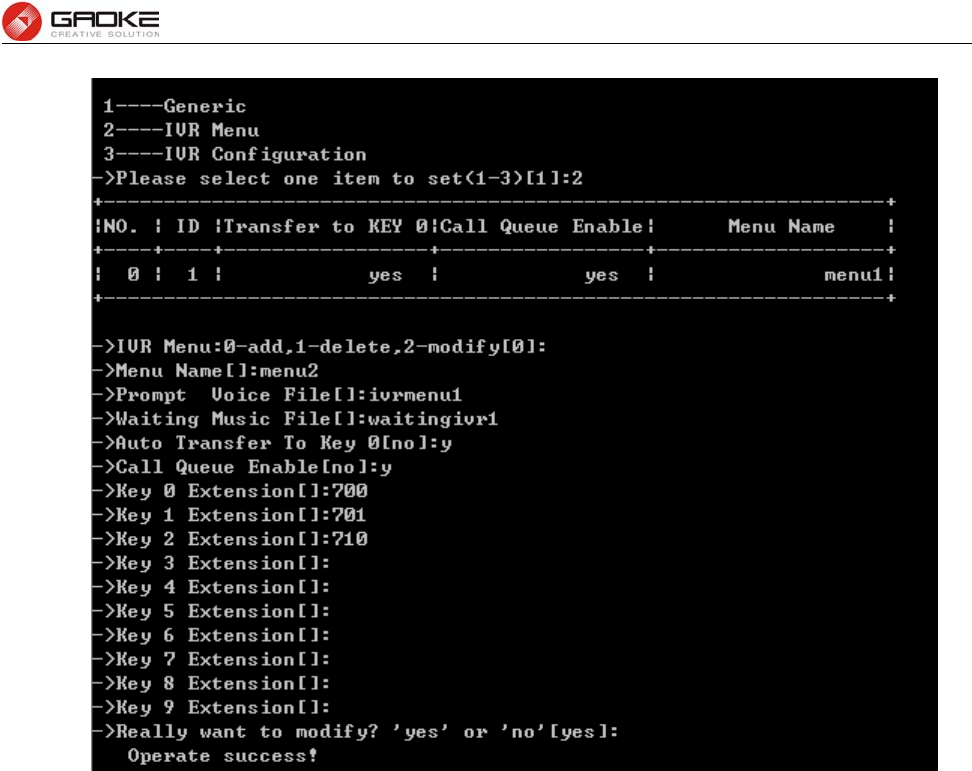Click the 'Menu Name' menu2 entry line
972x771 pixels.
coord(206,371)
